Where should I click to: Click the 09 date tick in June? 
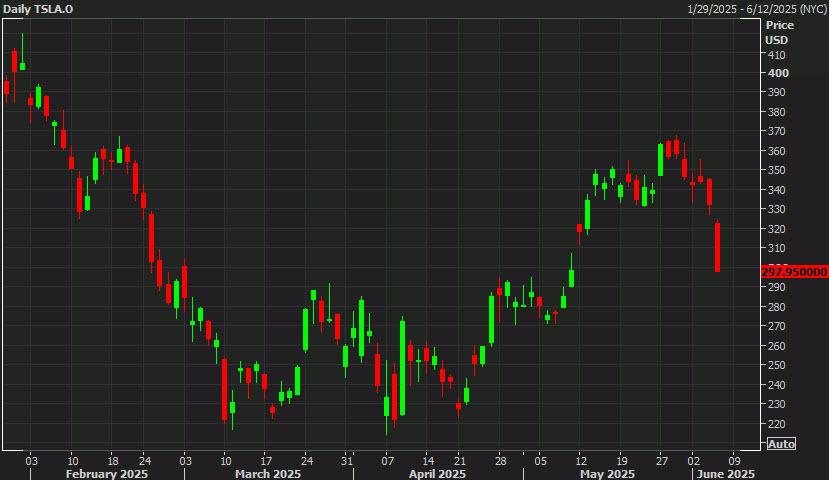click(734, 461)
